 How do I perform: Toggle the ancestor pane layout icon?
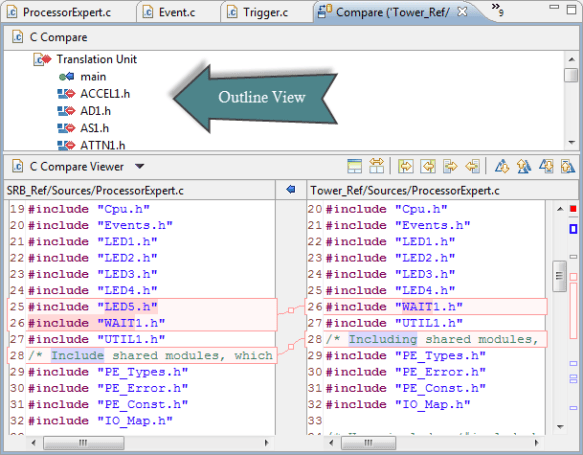354,166
